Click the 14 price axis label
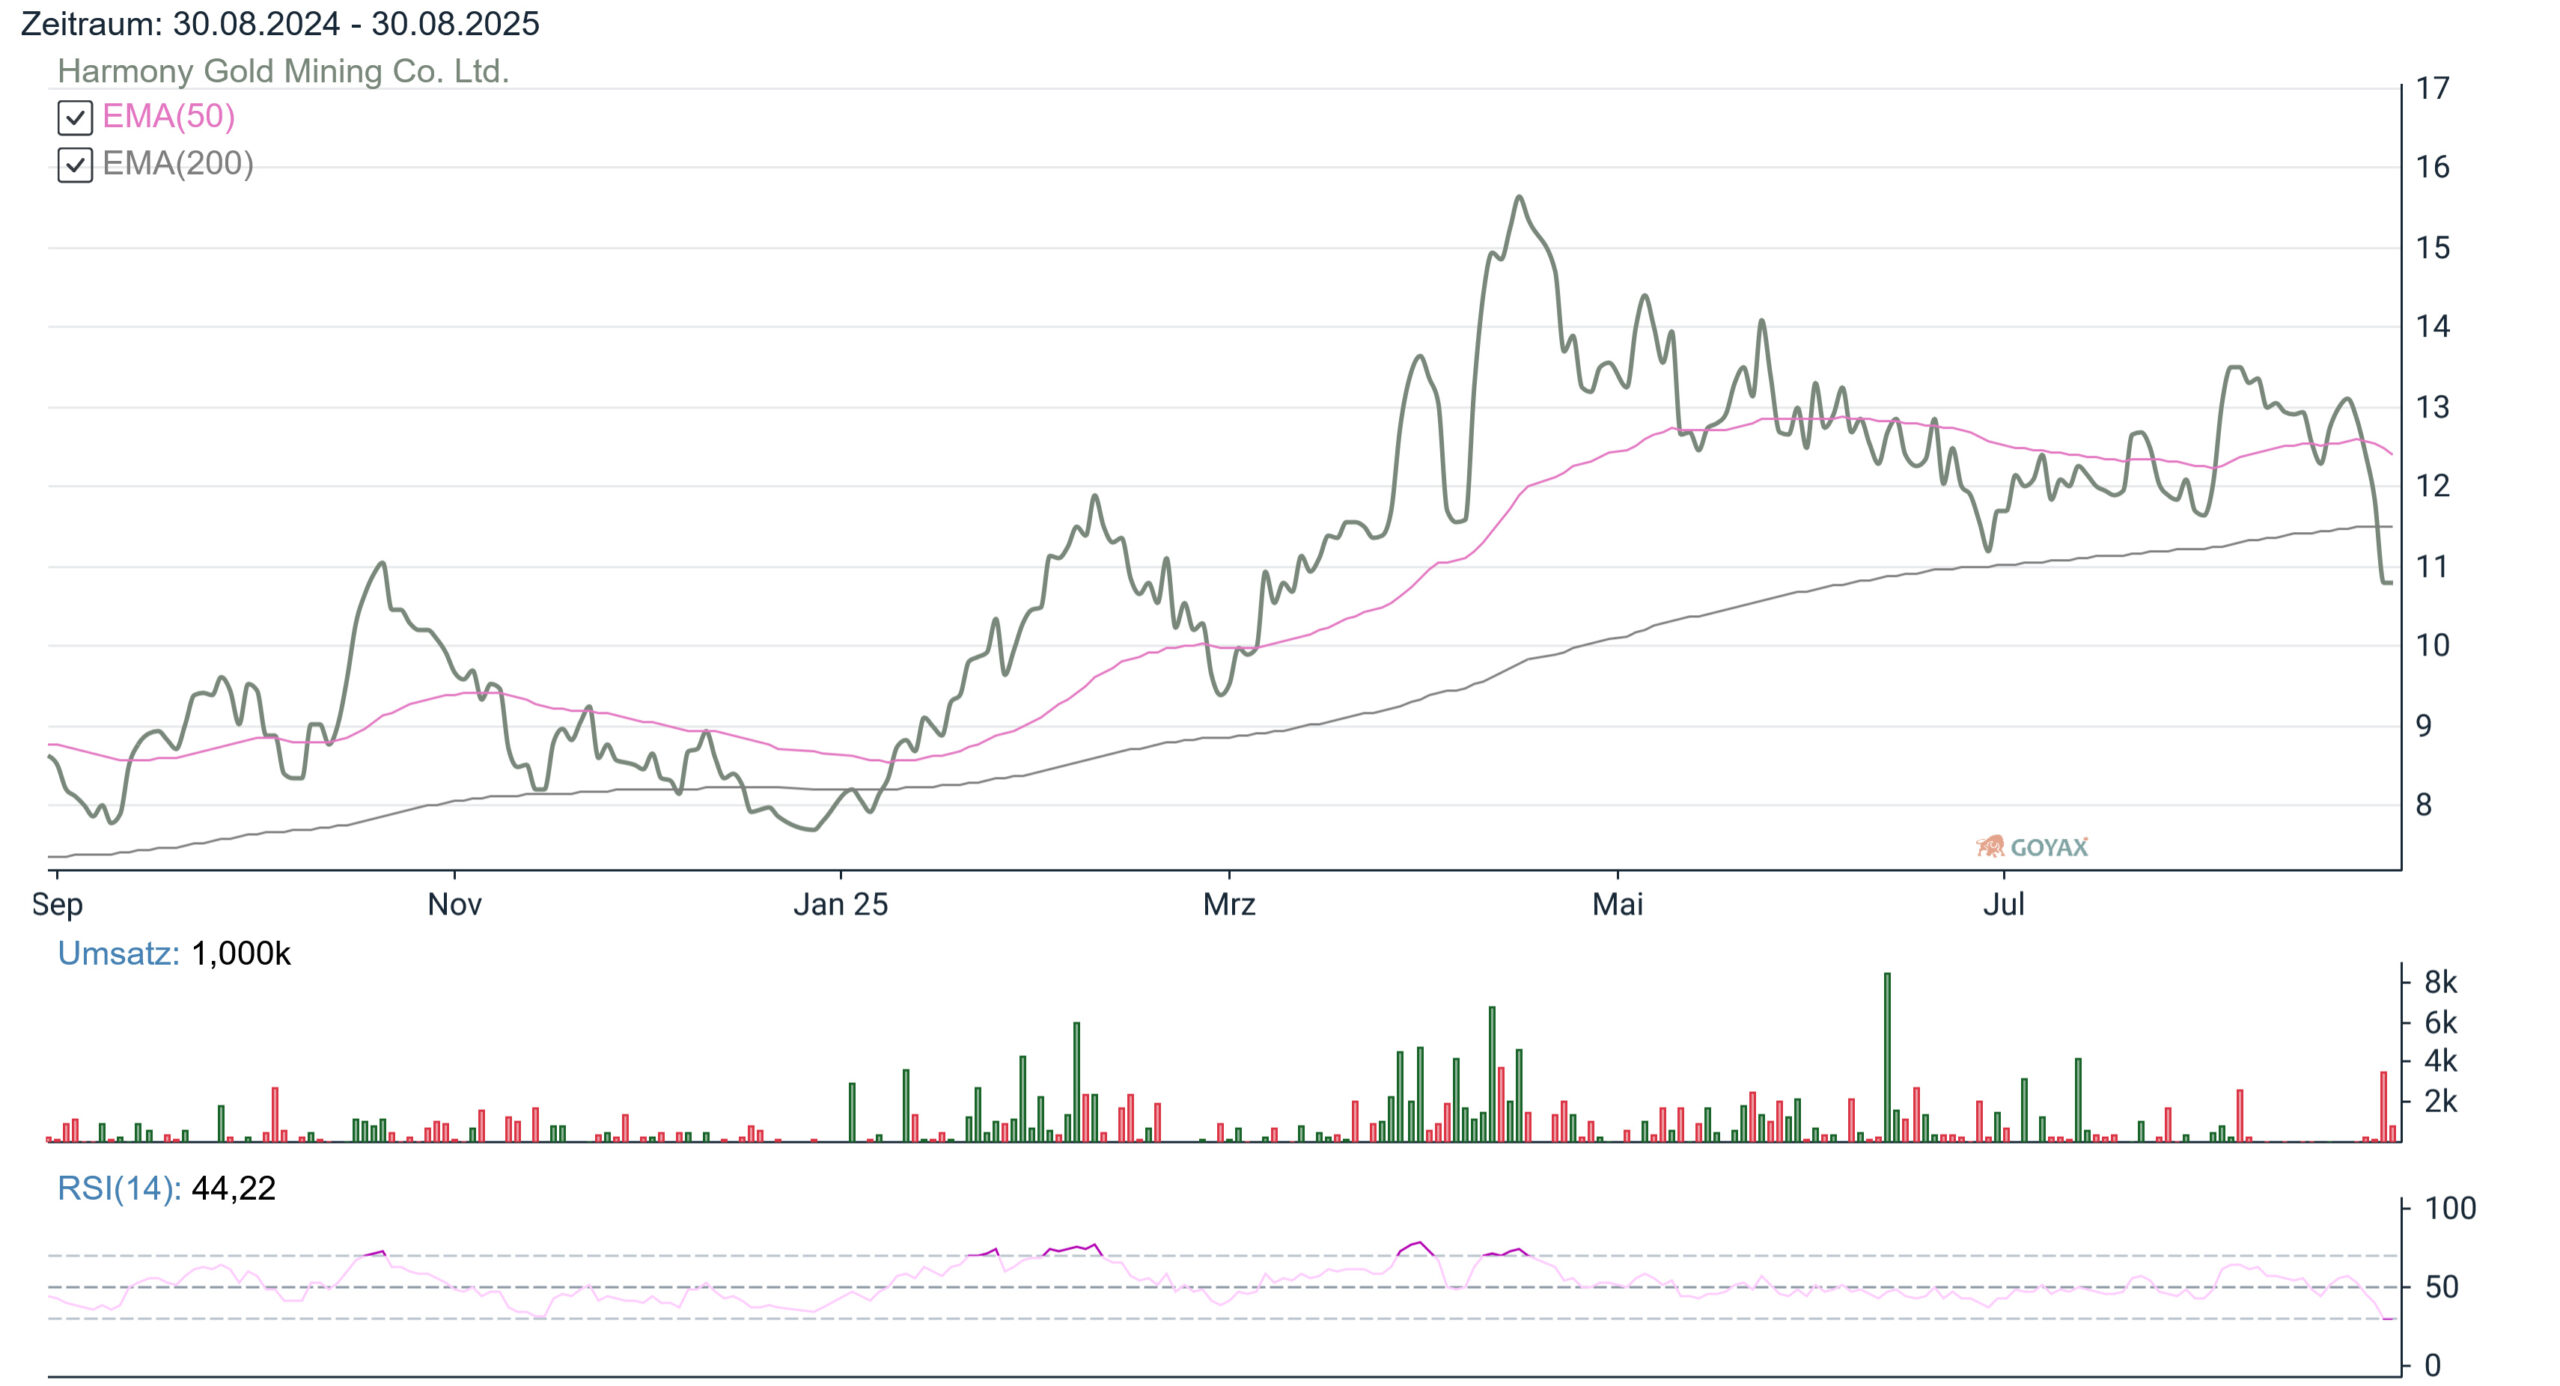 pyautogui.click(x=2433, y=326)
